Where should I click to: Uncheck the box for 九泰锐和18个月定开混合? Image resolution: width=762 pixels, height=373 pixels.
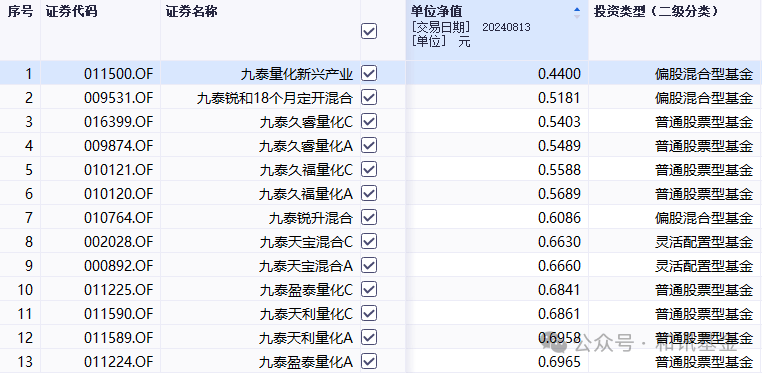(369, 98)
